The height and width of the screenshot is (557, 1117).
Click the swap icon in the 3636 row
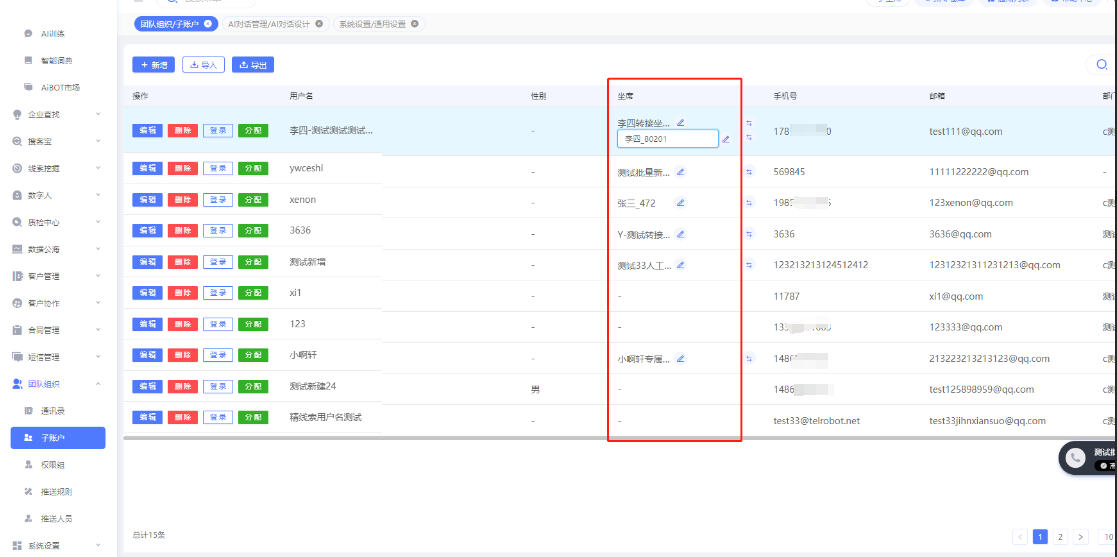(x=749, y=234)
